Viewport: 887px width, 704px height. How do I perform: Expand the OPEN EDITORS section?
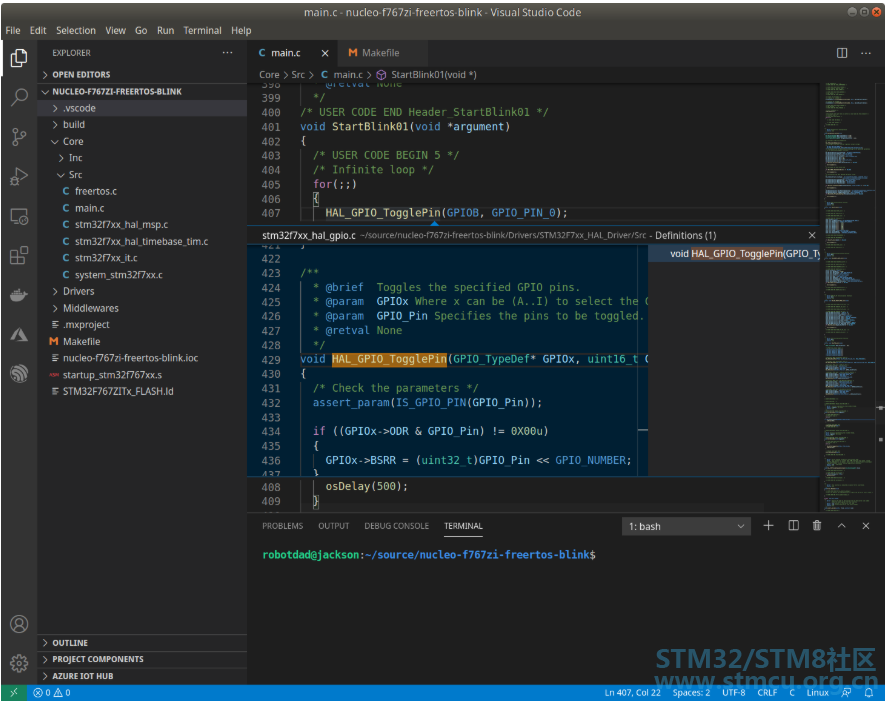click(142, 75)
